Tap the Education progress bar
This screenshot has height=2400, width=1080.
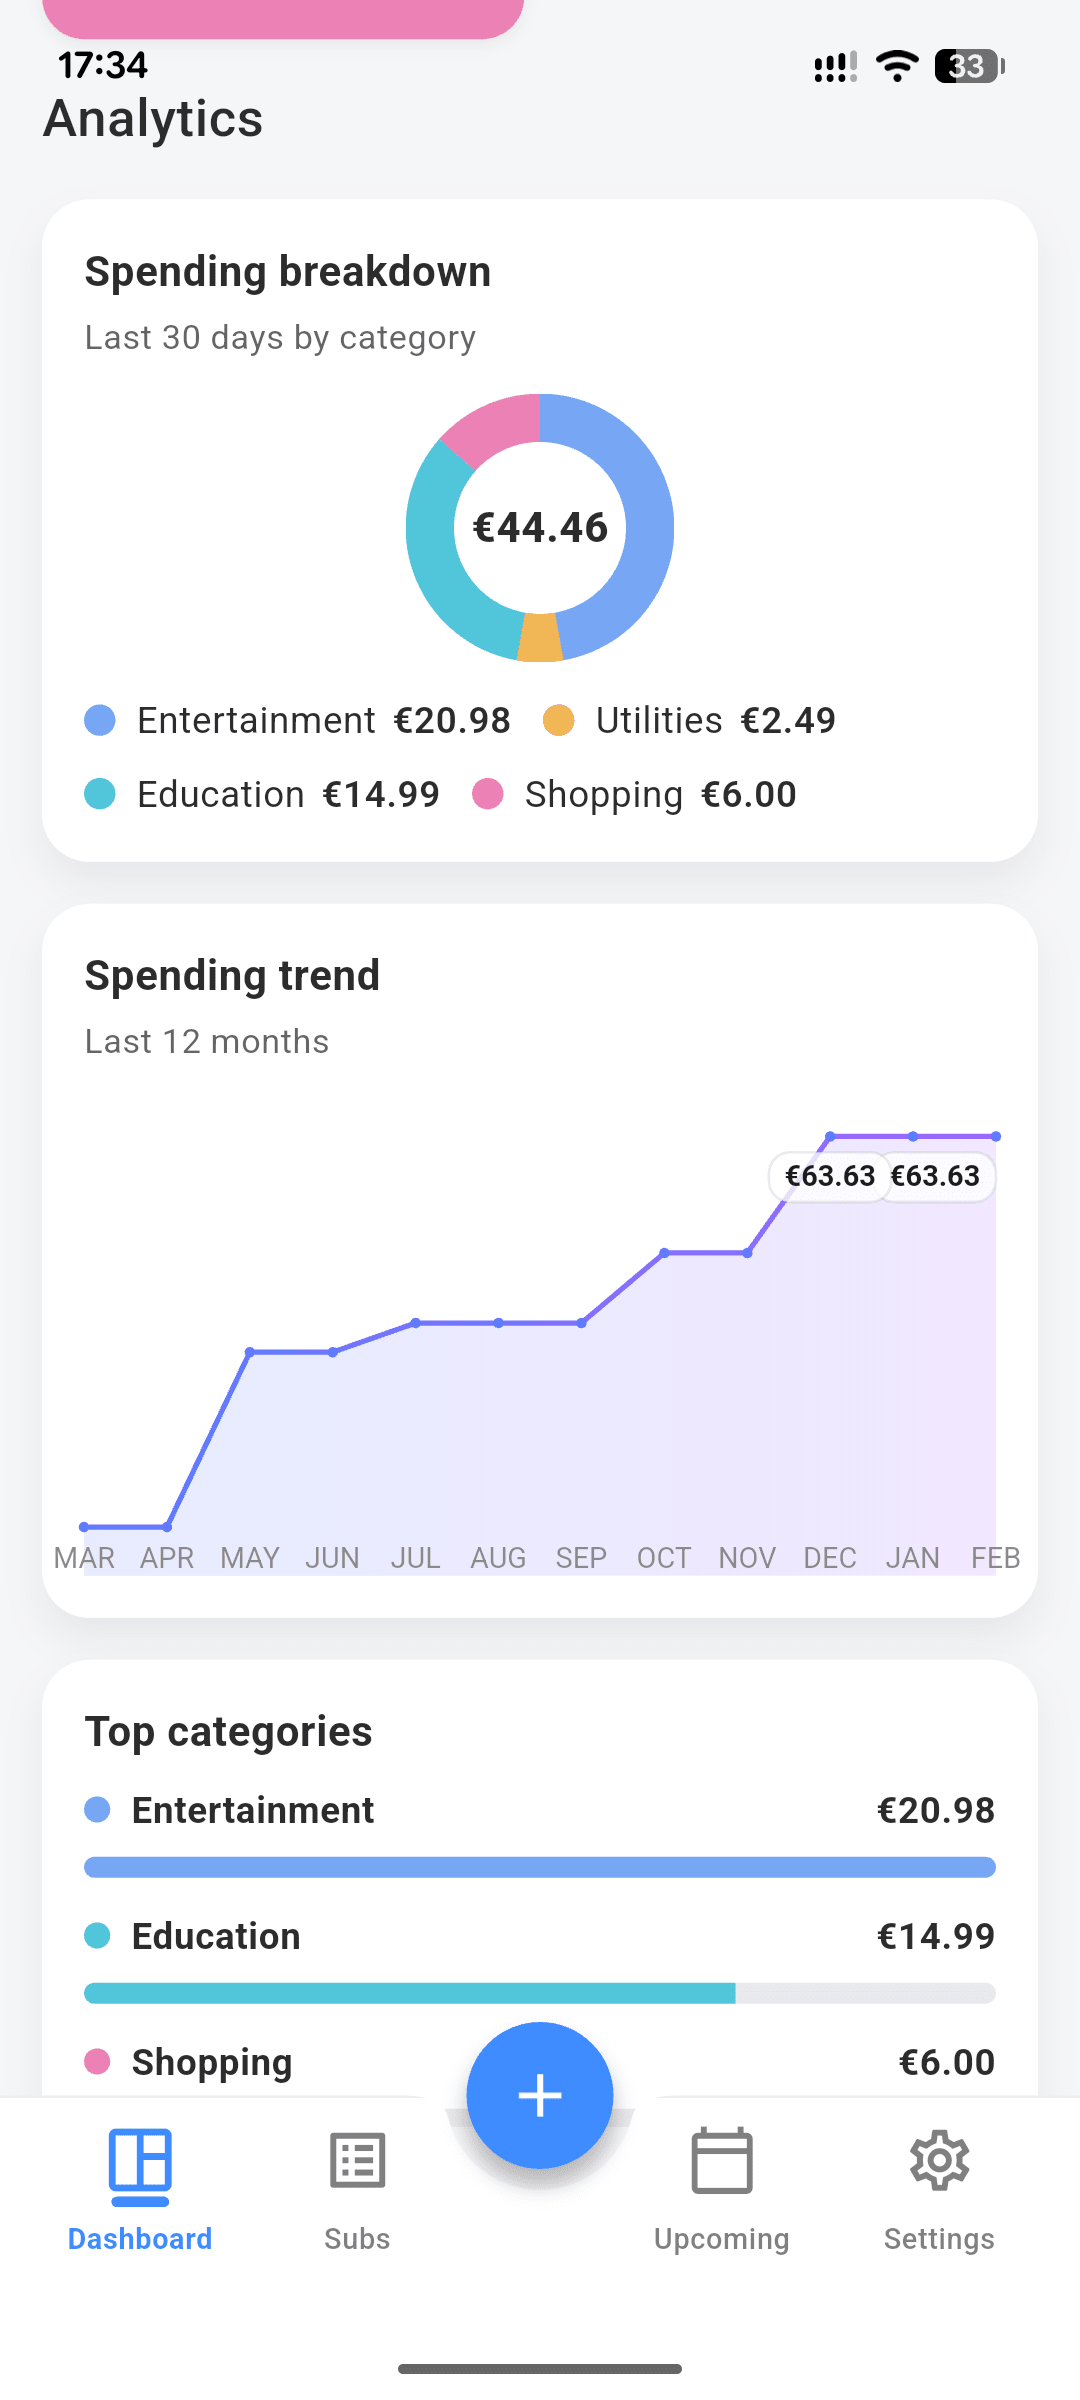click(x=540, y=1993)
